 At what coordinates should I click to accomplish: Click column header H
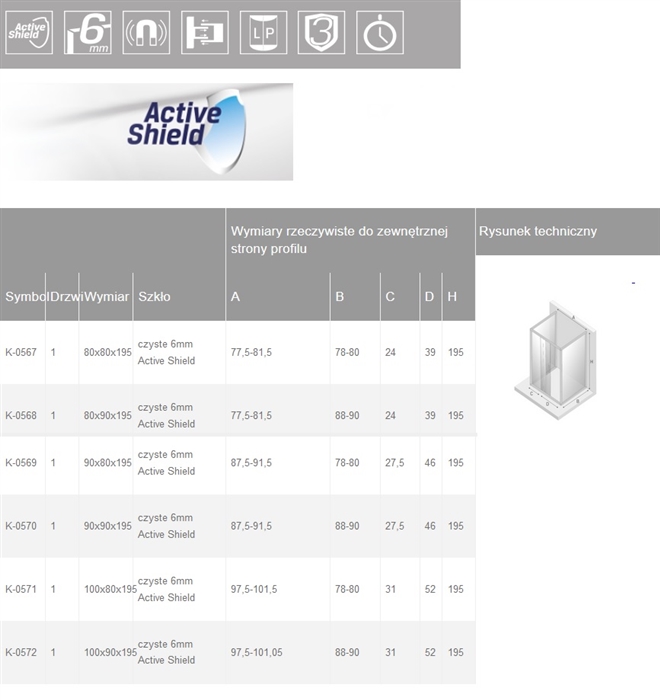click(x=452, y=297)
